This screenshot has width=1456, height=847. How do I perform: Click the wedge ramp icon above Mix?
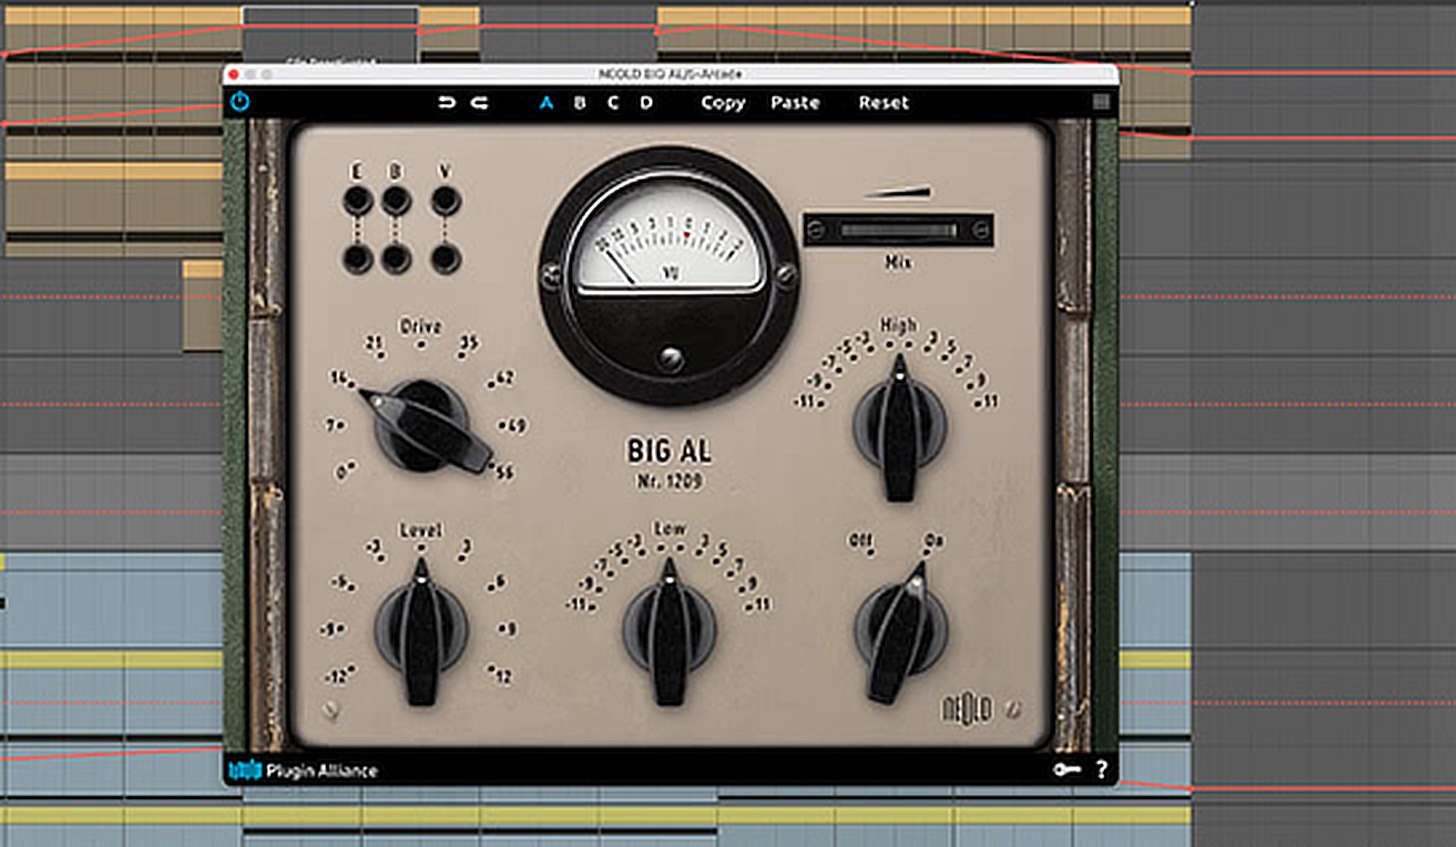click(897, 192)
